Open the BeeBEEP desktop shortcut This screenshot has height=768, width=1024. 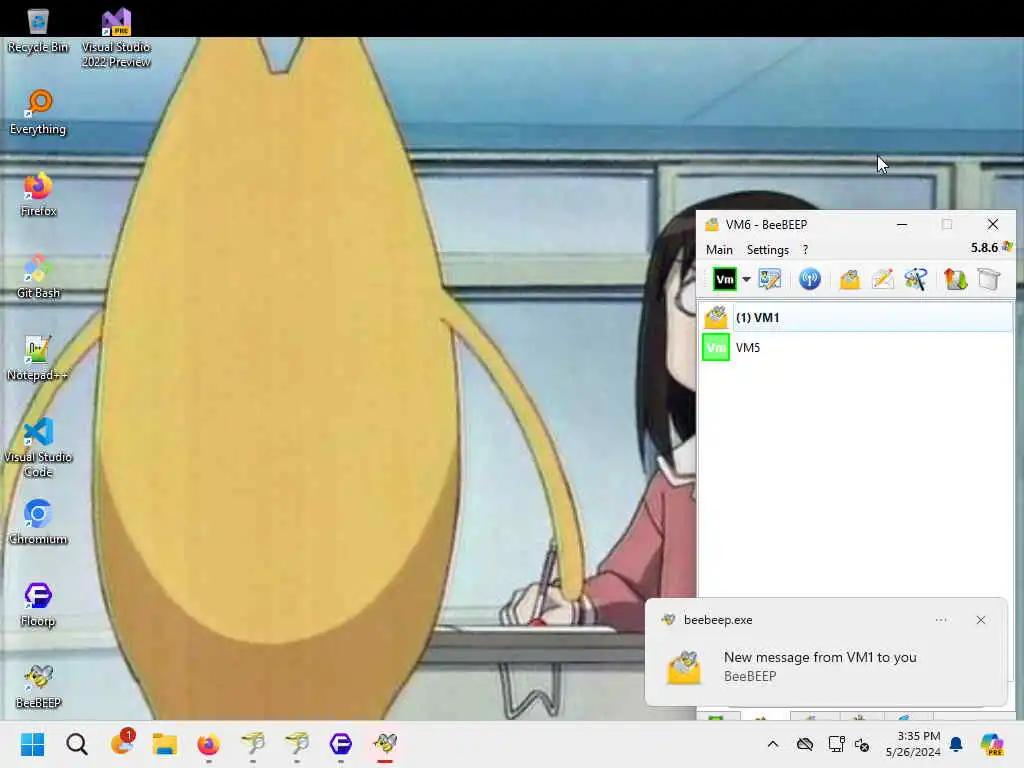coord(38,686)
